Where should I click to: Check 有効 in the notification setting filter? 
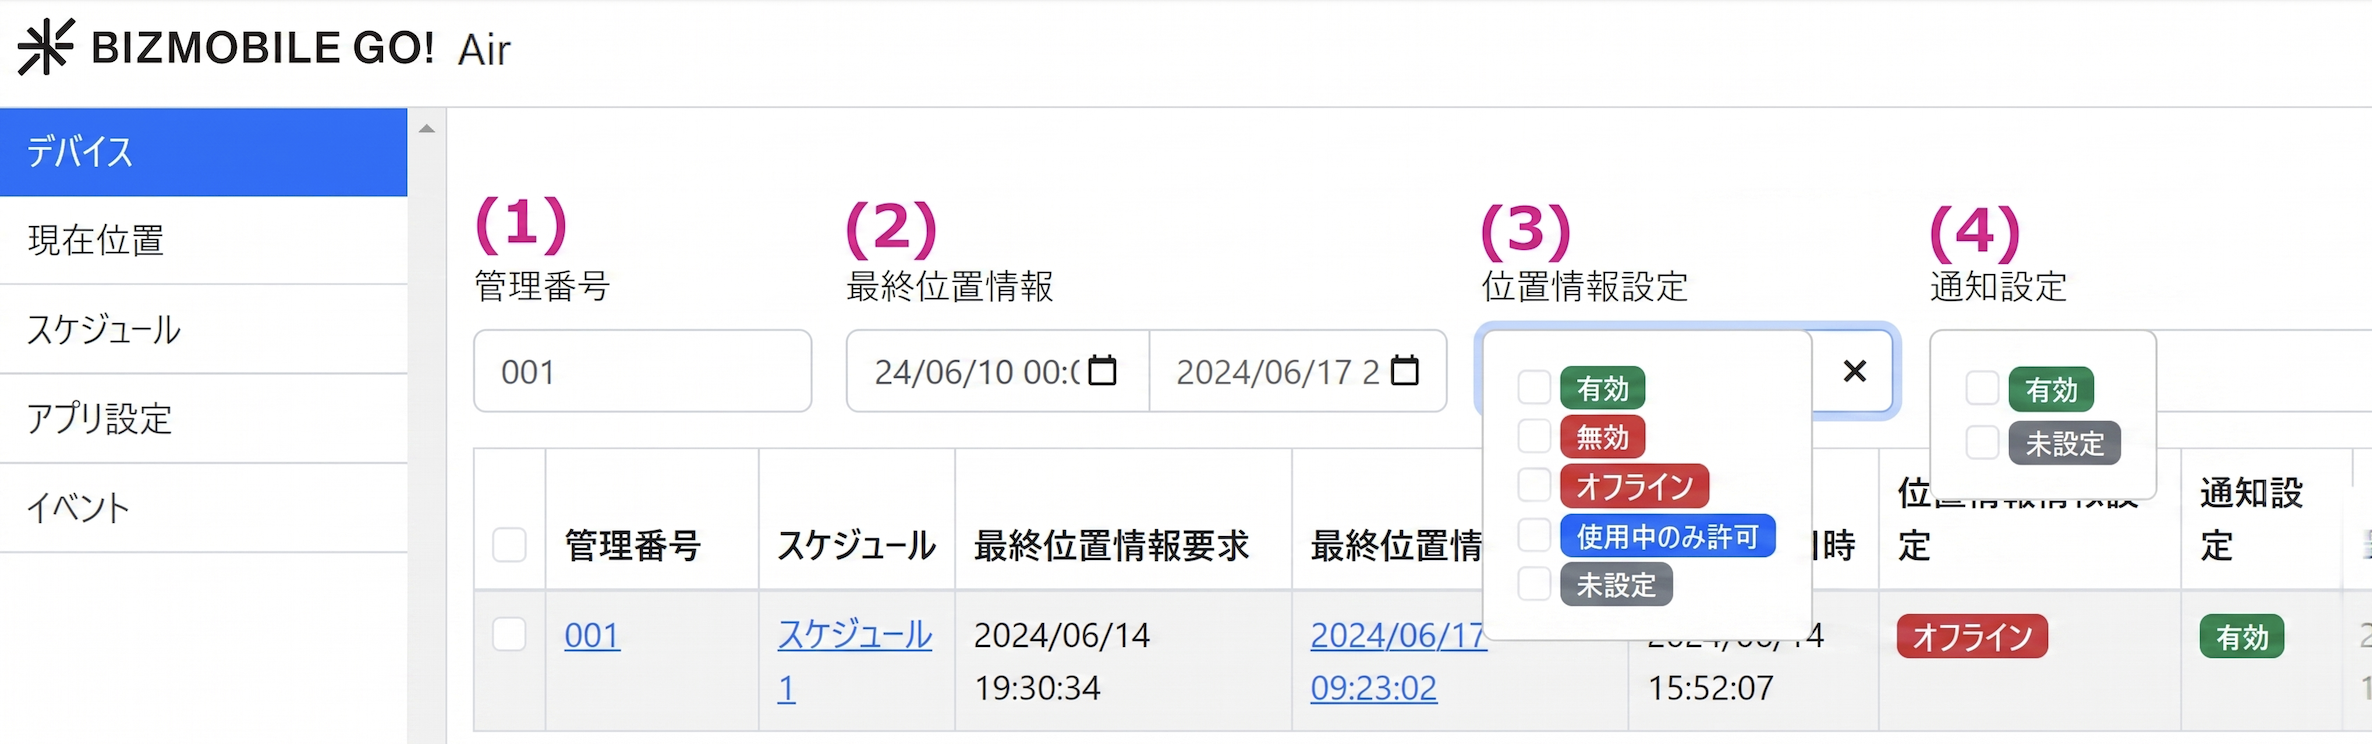1982,388
